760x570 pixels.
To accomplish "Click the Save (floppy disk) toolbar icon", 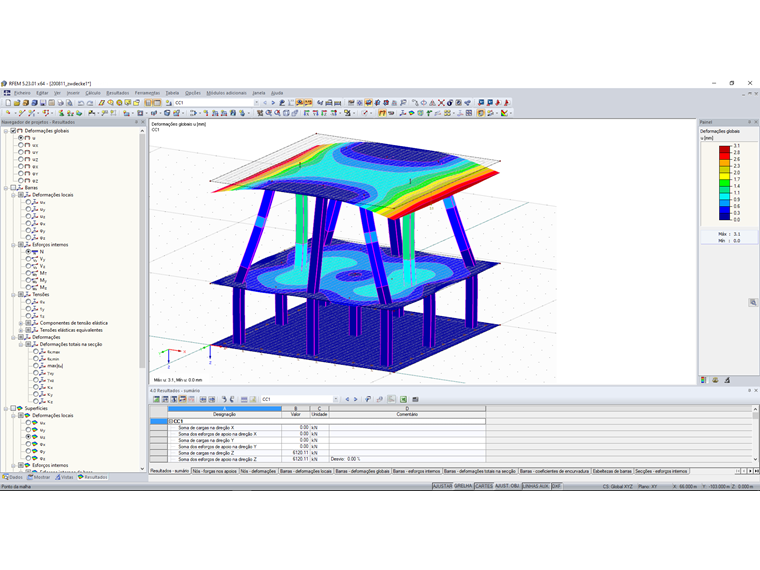I will point(43,103).
